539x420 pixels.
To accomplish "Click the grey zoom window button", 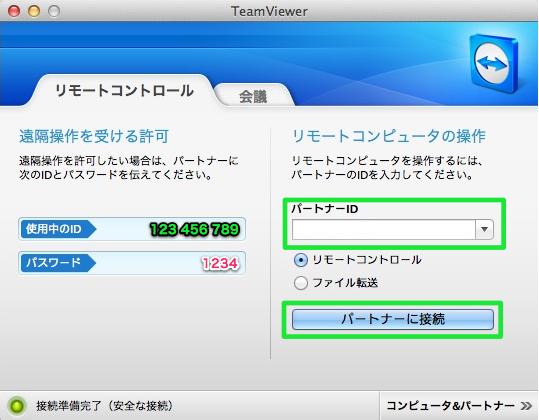I will pyautogui.click(x=54, y=11).
